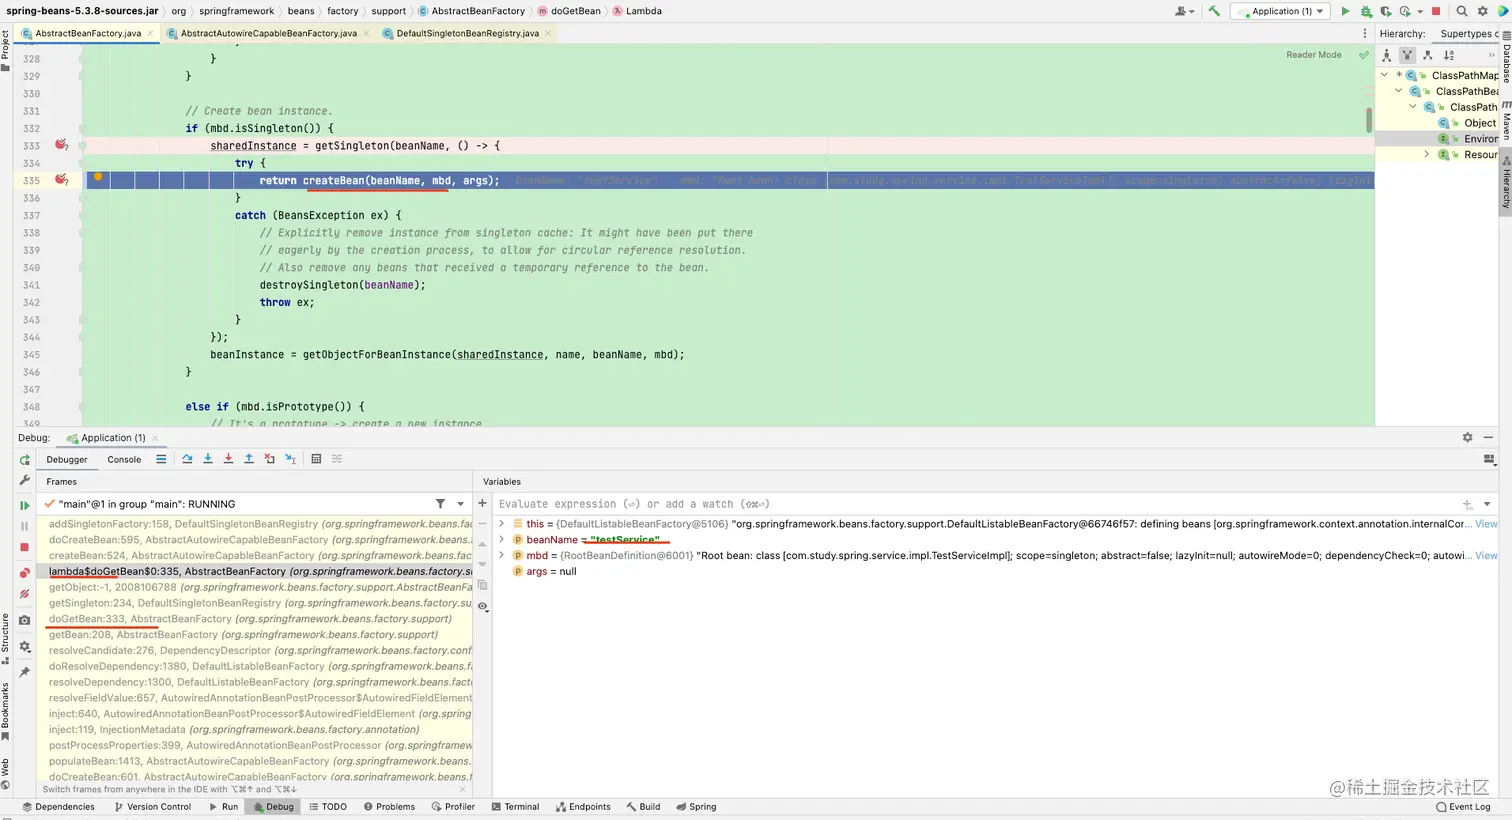1512x820 pixels.
Task: Run Application with the green play icon
Action: click(1345, 11)
